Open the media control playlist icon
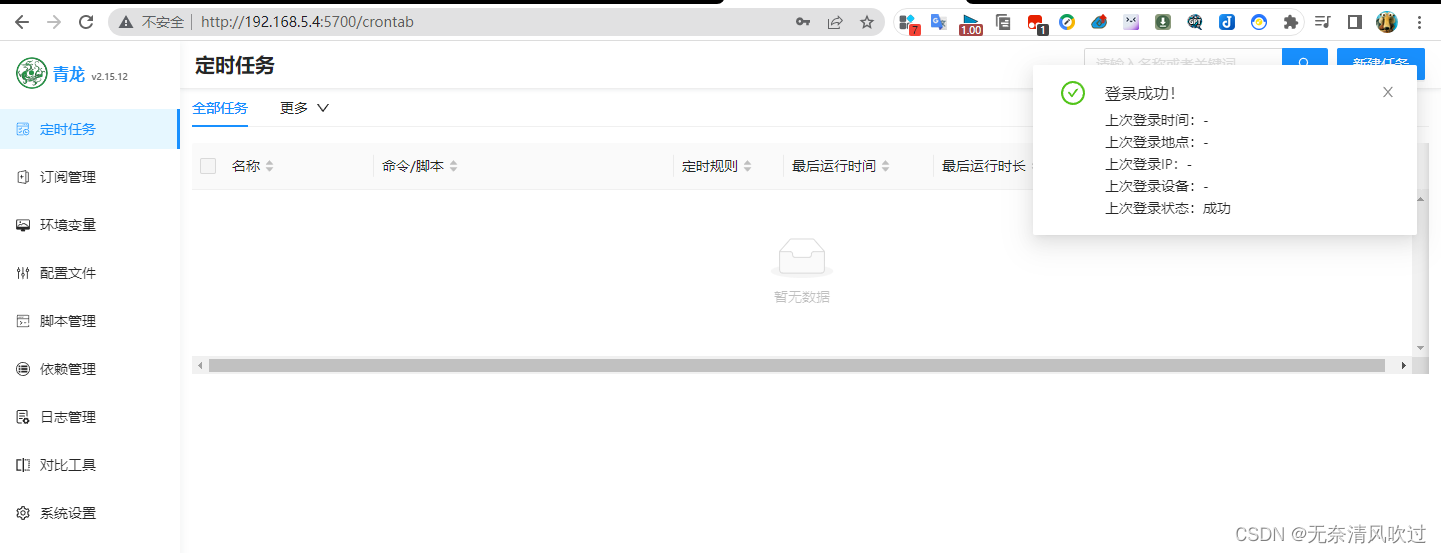Screen dimensions: 1441x553 (x=1323, y=22)
